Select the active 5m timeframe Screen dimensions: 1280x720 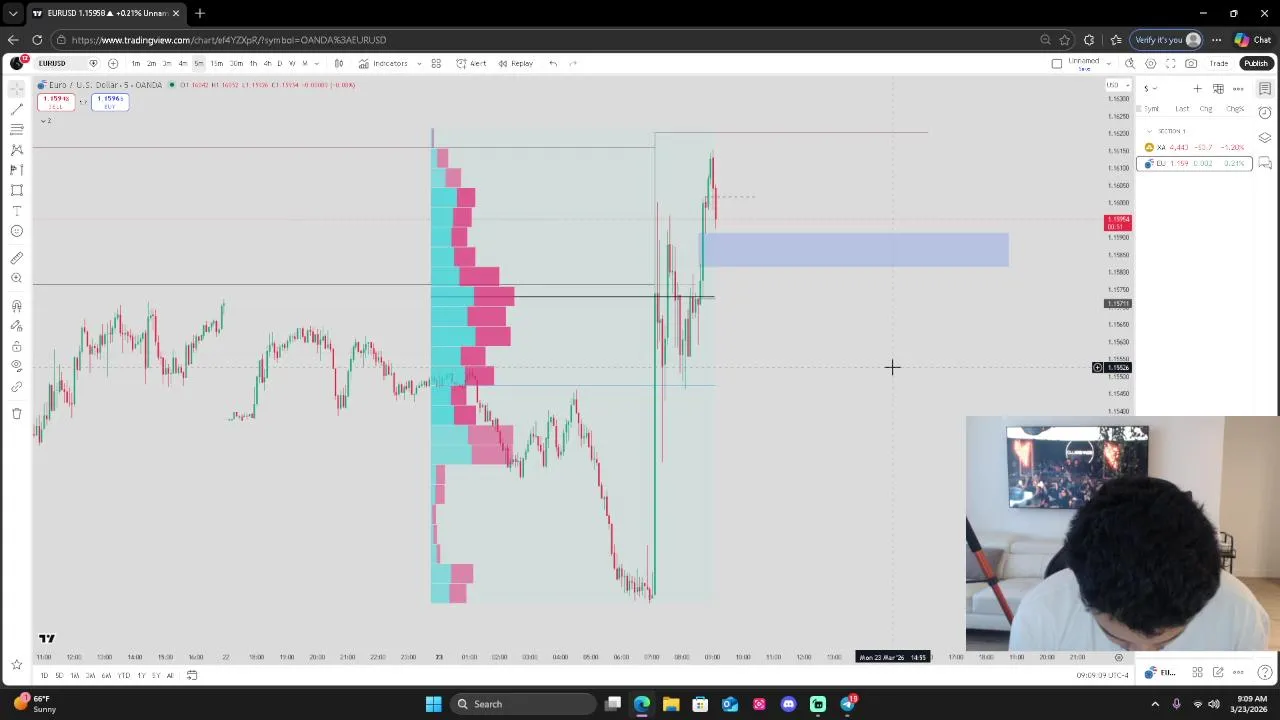(x=198, y=63)
